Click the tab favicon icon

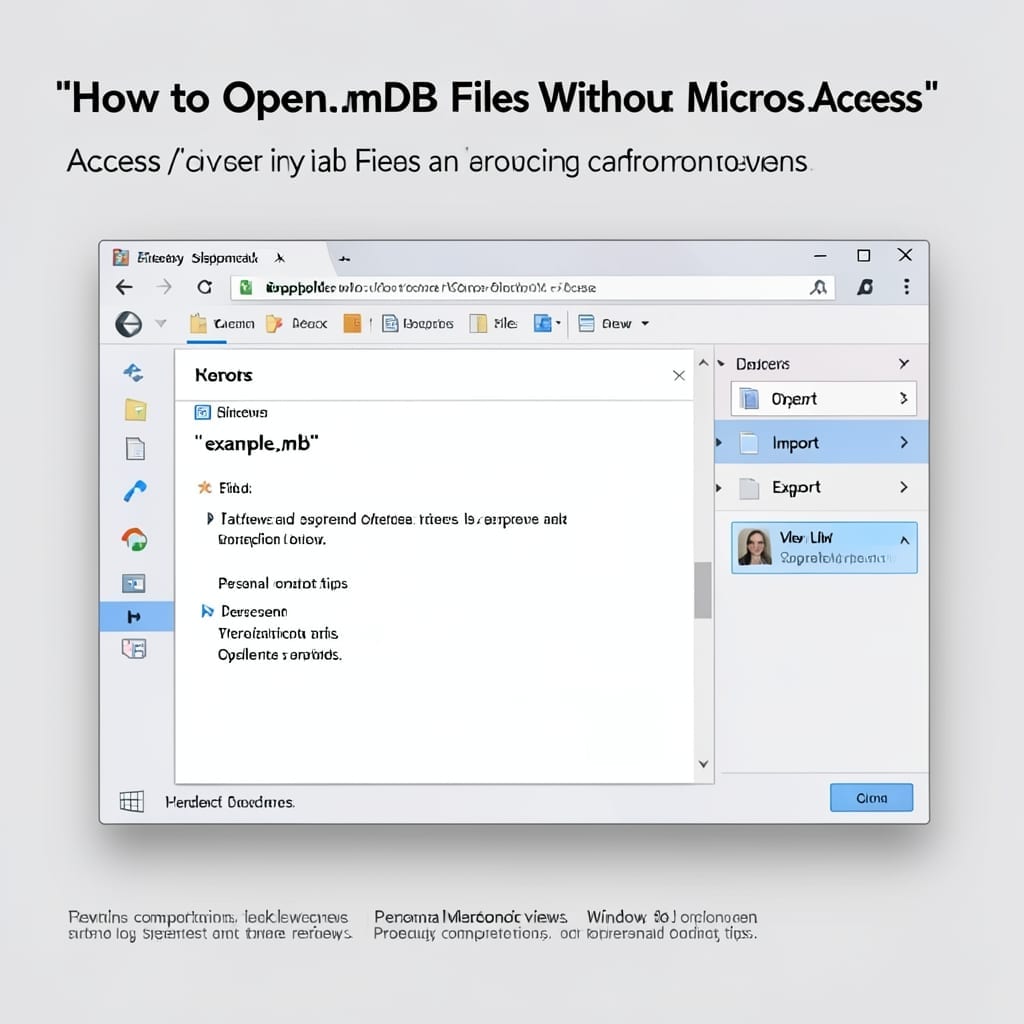click(x=121, y=257)
